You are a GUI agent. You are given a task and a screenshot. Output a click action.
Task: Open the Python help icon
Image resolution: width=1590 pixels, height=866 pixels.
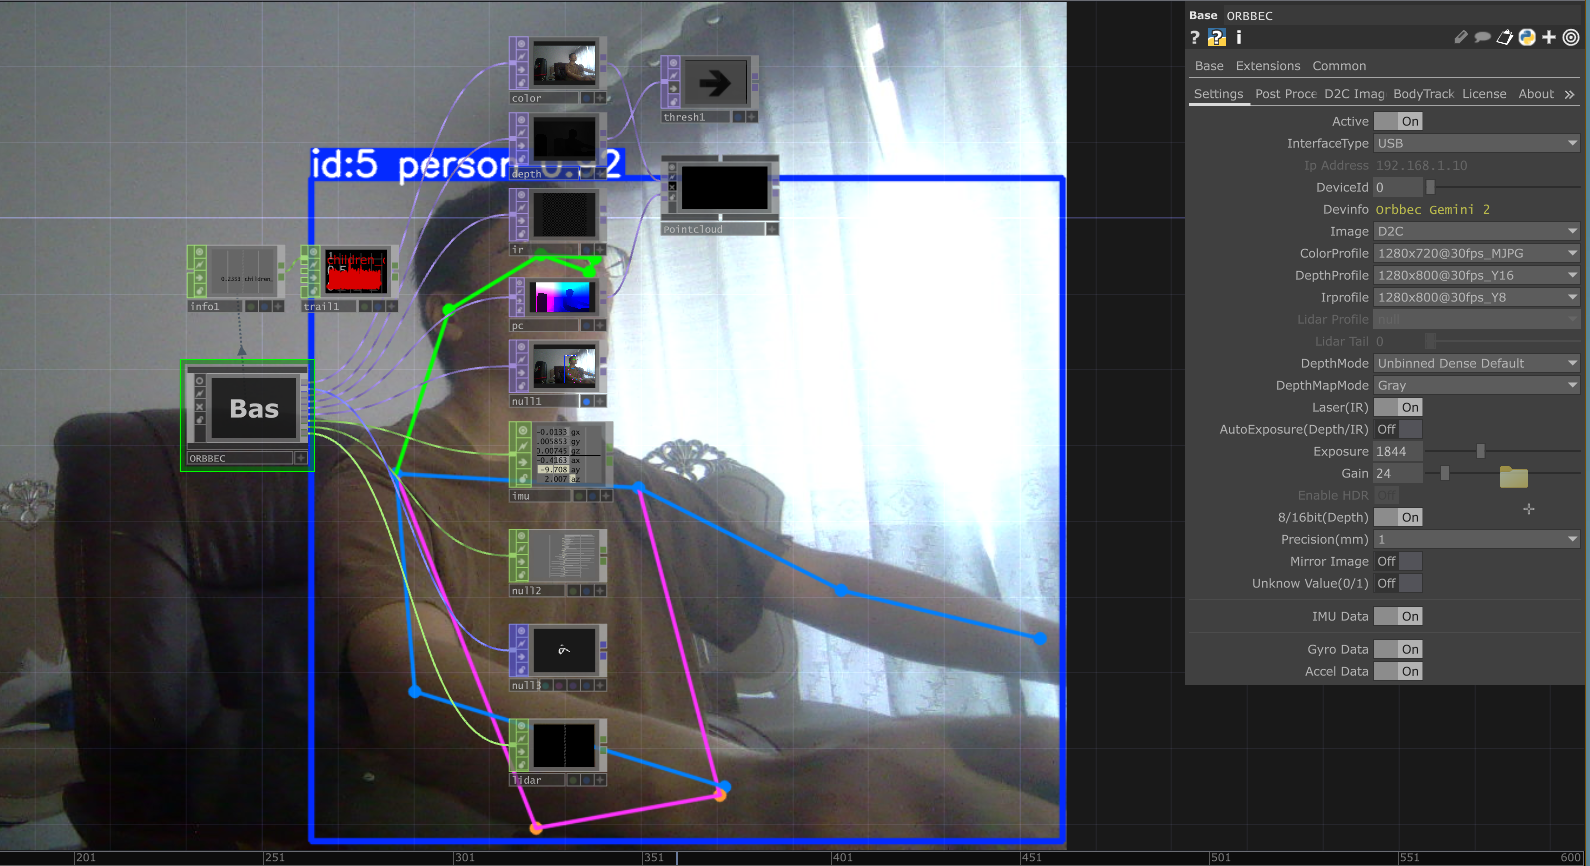coord(1217,37)
